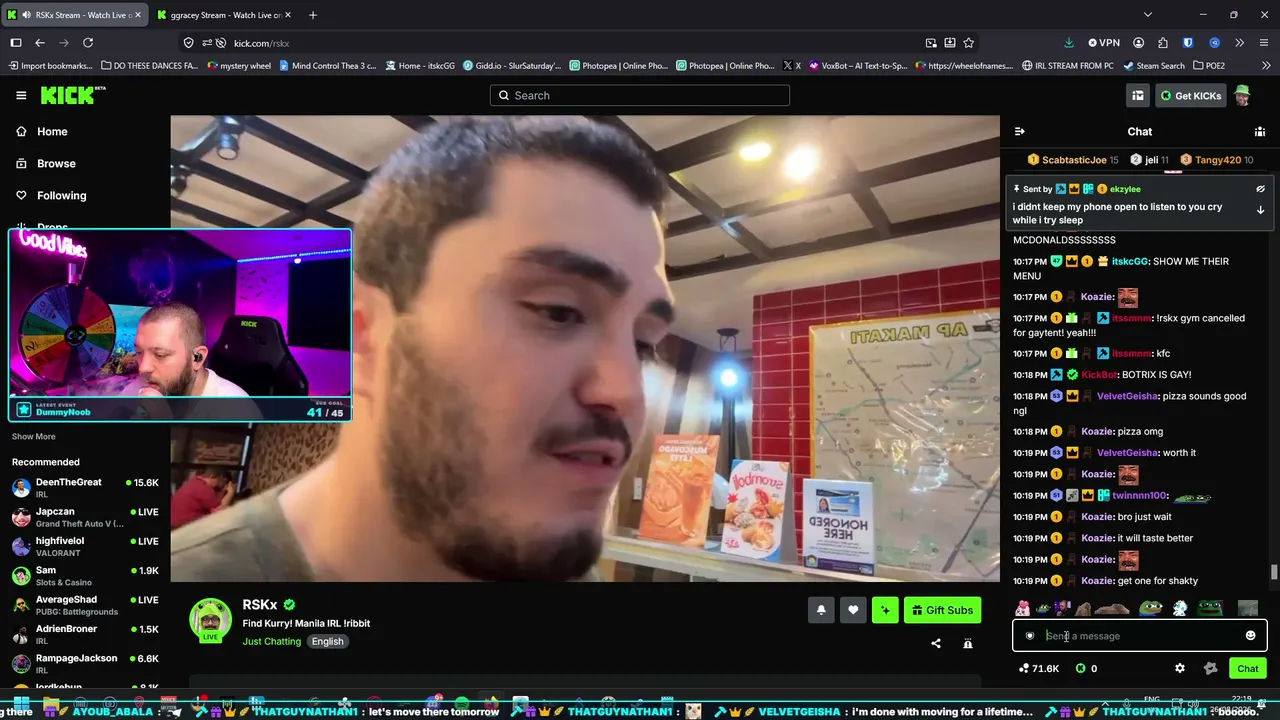Unfollow RSKx using the heart button

tap(853, 610)
